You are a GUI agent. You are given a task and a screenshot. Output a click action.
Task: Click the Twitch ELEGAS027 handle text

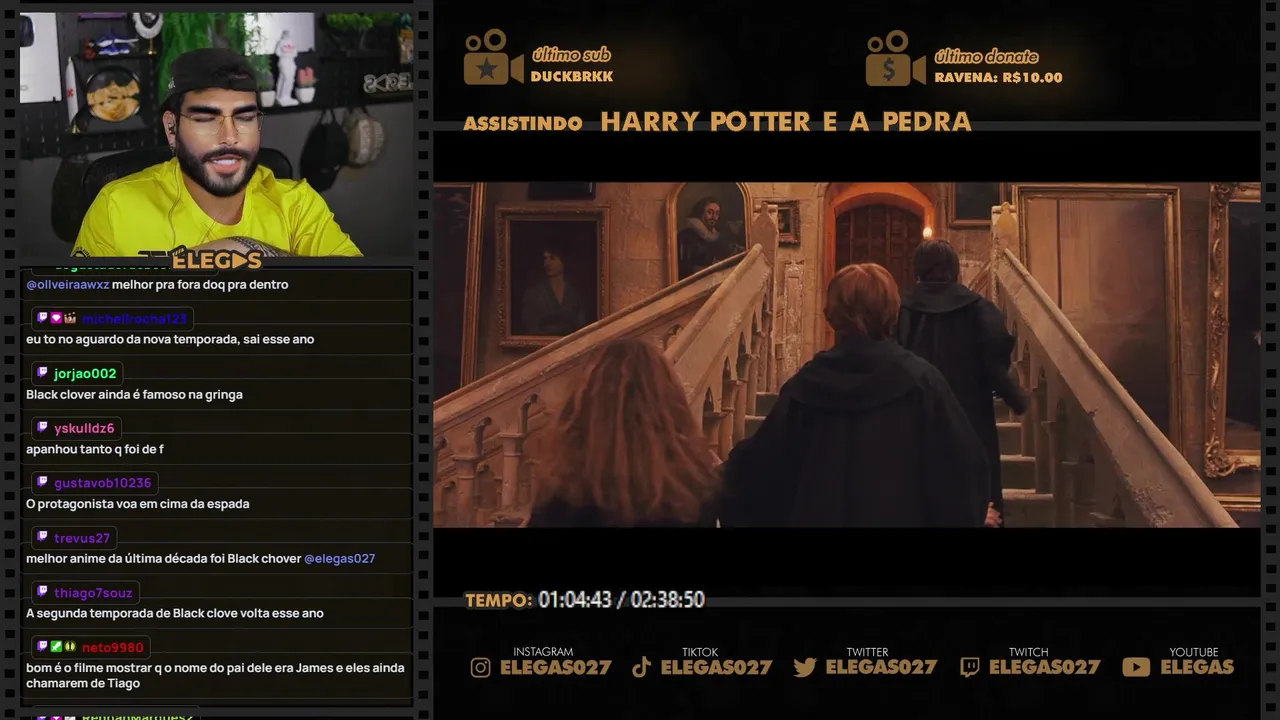[1044, 667]
